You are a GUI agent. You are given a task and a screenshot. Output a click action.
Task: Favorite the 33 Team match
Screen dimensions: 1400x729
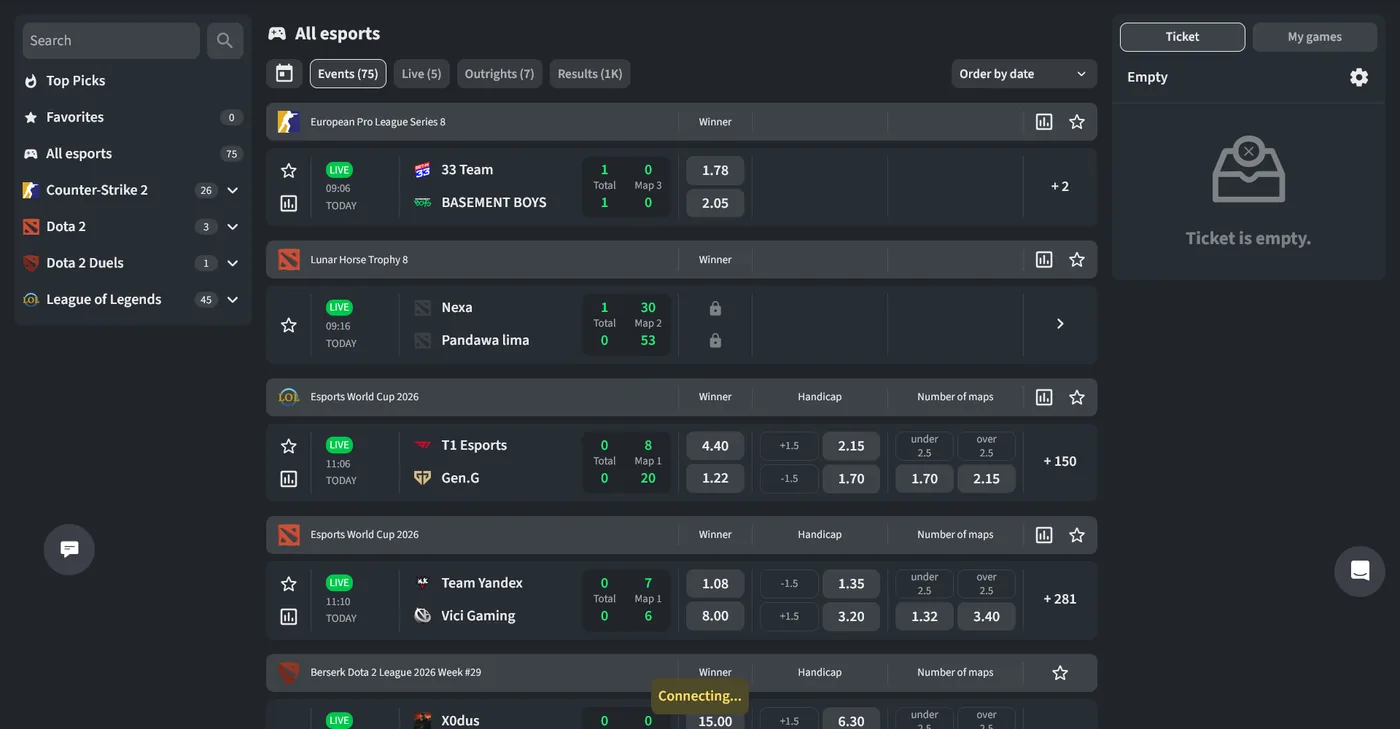289,171
